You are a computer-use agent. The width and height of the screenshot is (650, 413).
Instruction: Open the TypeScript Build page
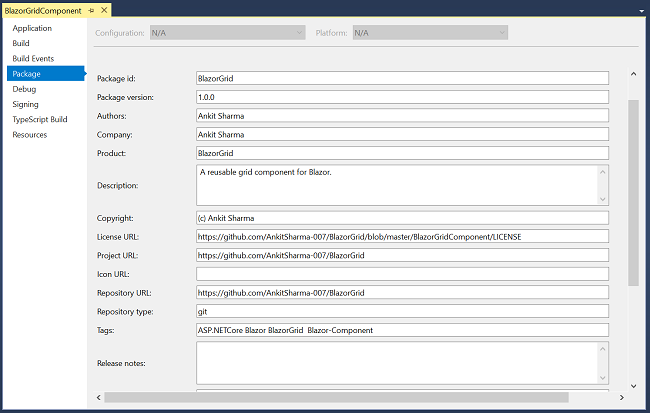[x=40, y=119]
